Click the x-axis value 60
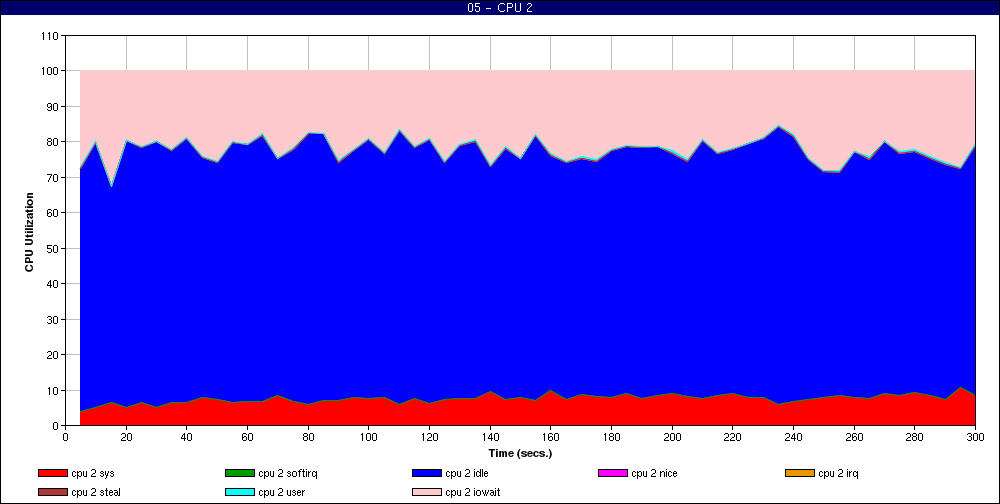 click(247, 437)
